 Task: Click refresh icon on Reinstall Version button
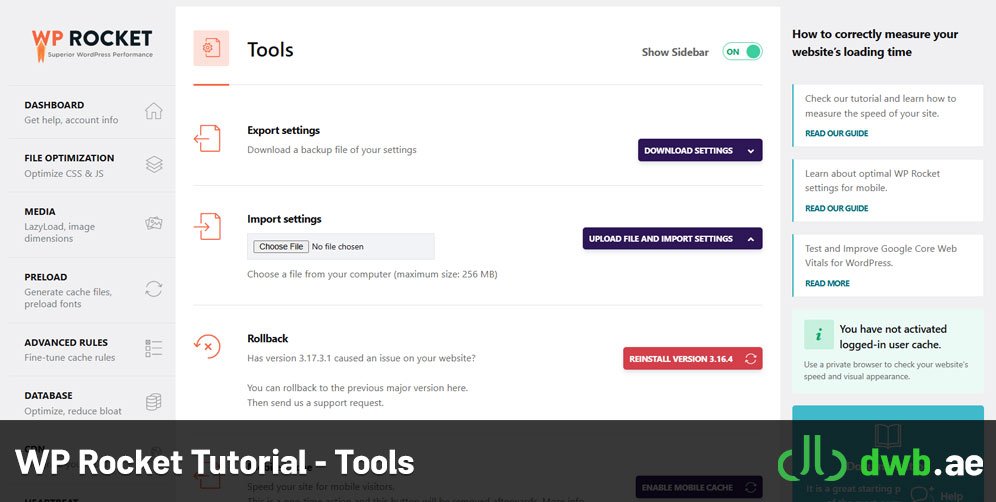coord(750,359)
